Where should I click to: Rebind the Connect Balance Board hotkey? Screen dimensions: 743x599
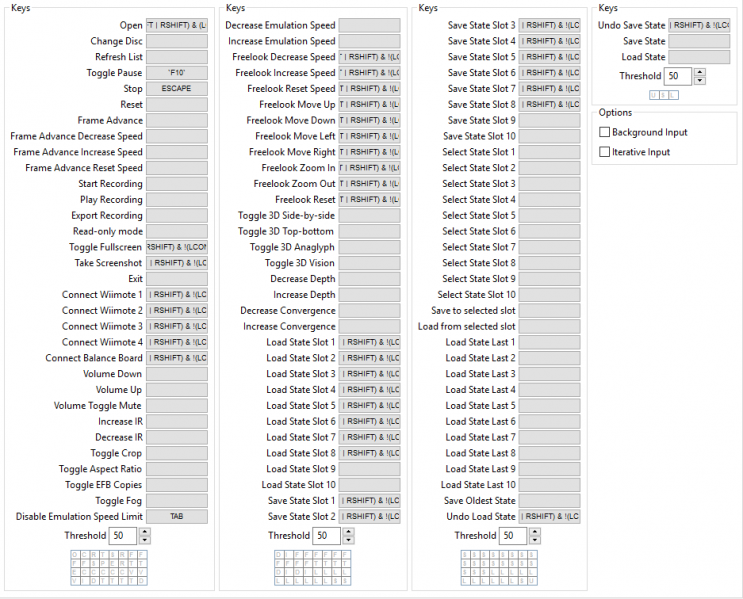[177, 358]
